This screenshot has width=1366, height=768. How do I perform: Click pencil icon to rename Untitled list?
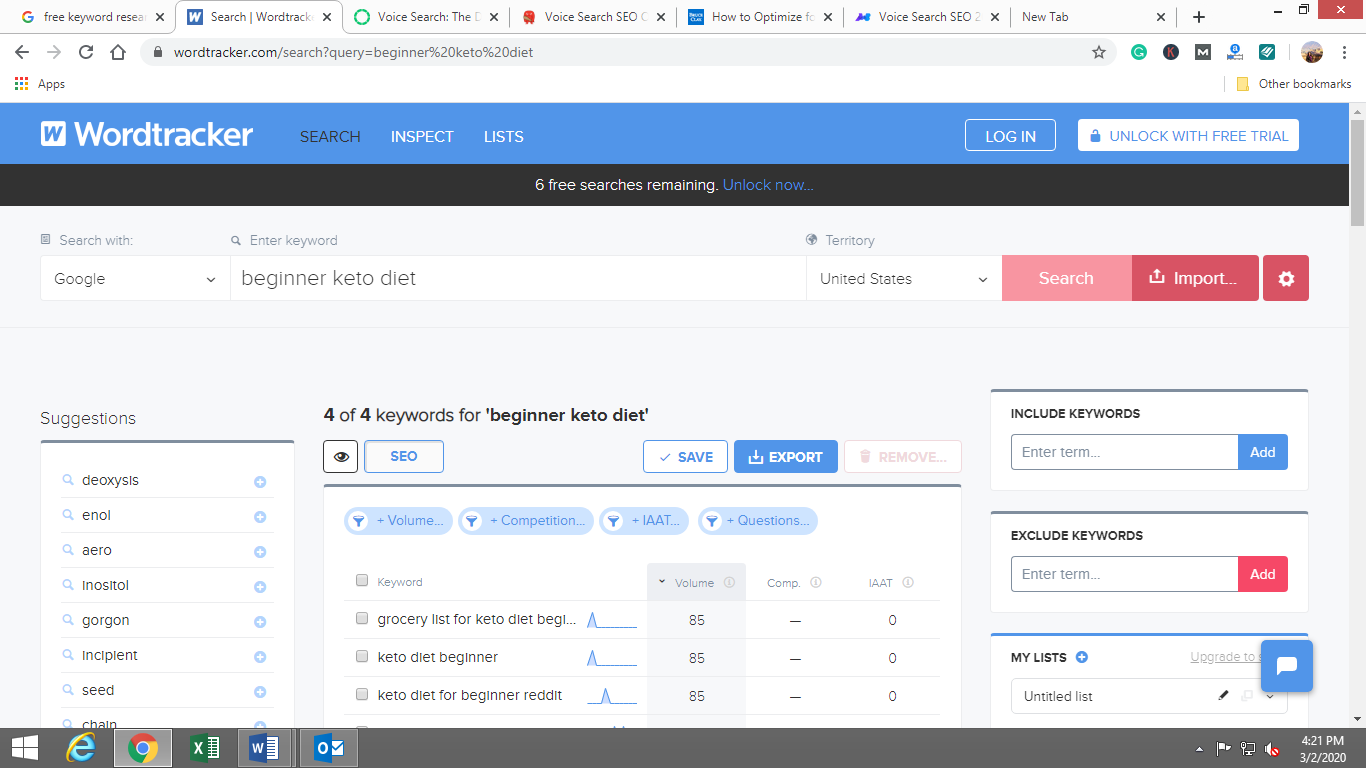[1223, 696]
